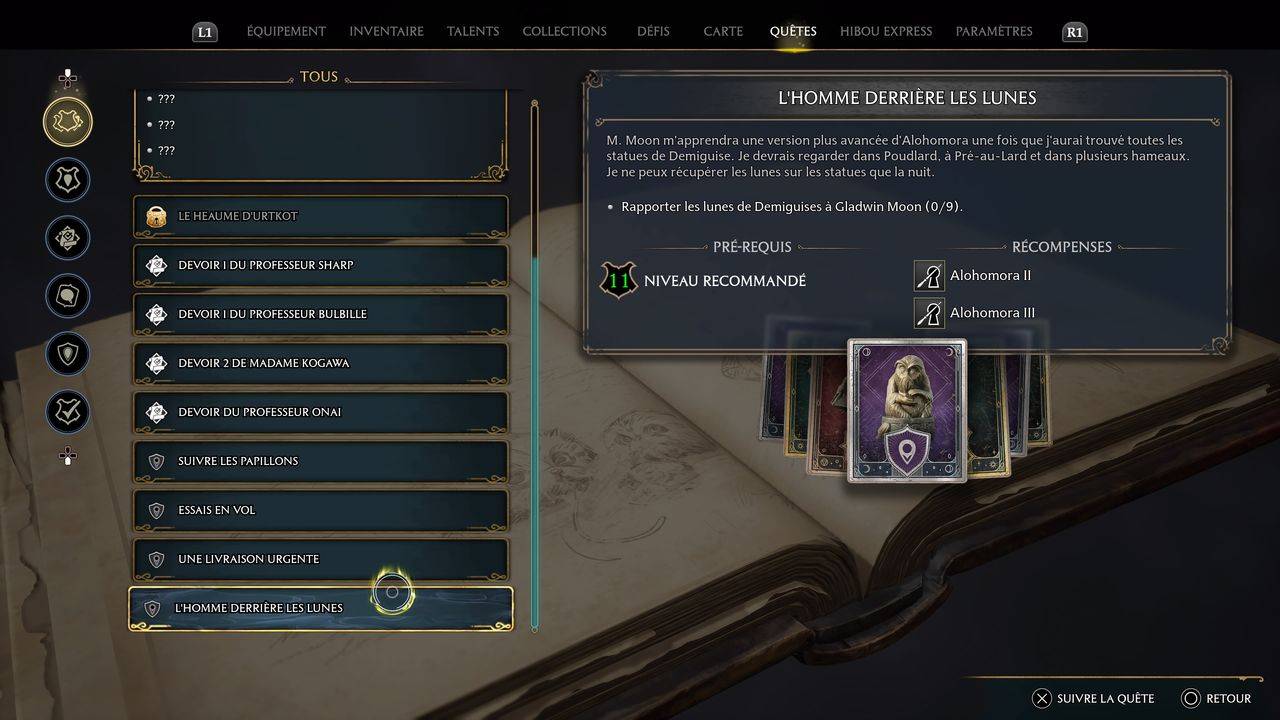The image size is (1280, 720).
Task: Click Suivre la quête button
Action: 1093,698
